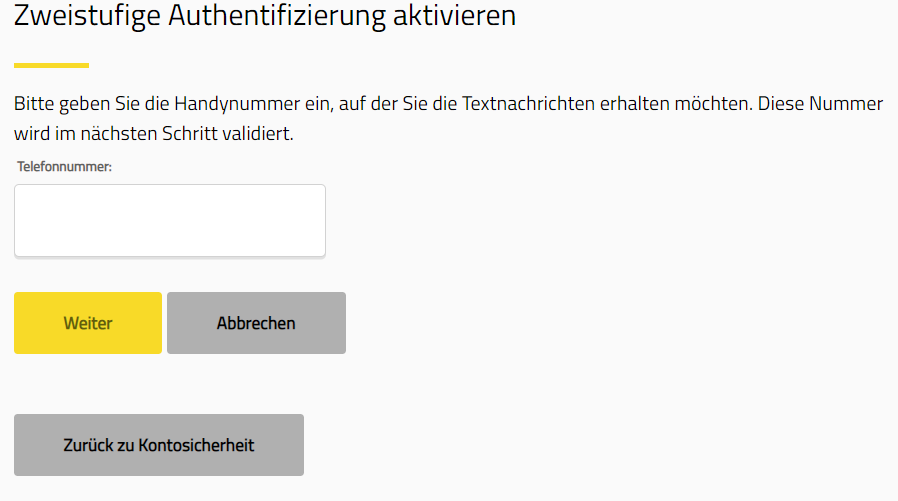
Task: Click the Telefonnummer input field
Action: (170, 220)
